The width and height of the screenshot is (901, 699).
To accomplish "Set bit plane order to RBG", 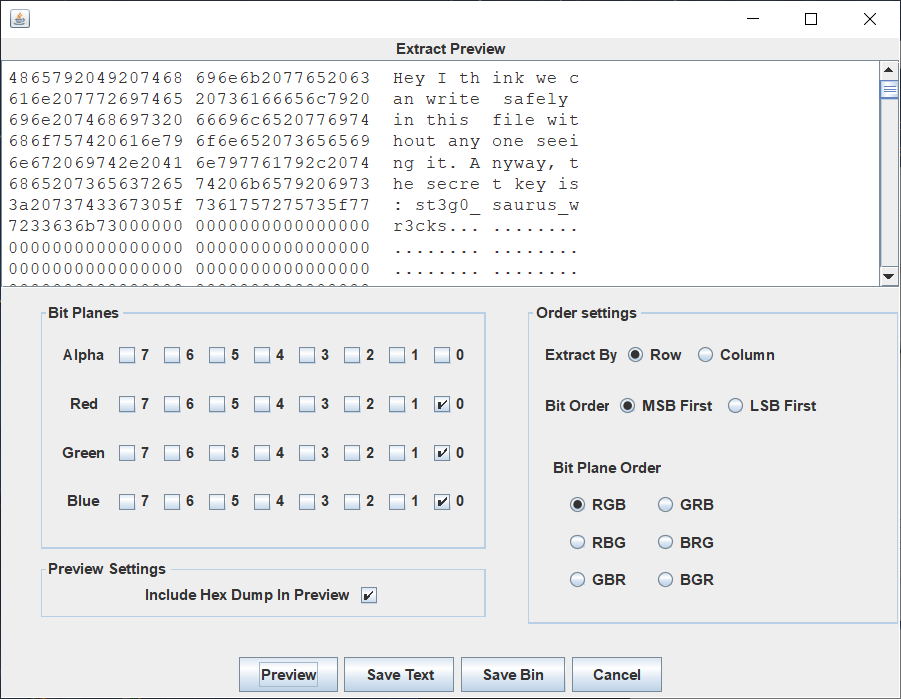I will point(577,542).
